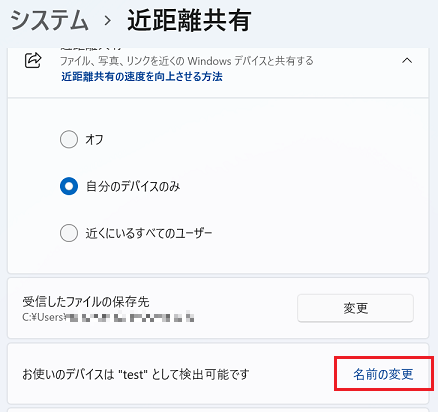Image resolution: width=438 pixels, height=412 pixels.
Task: Open 近距離共有の速度を向上させる方法 link
Action: [142, 77]
